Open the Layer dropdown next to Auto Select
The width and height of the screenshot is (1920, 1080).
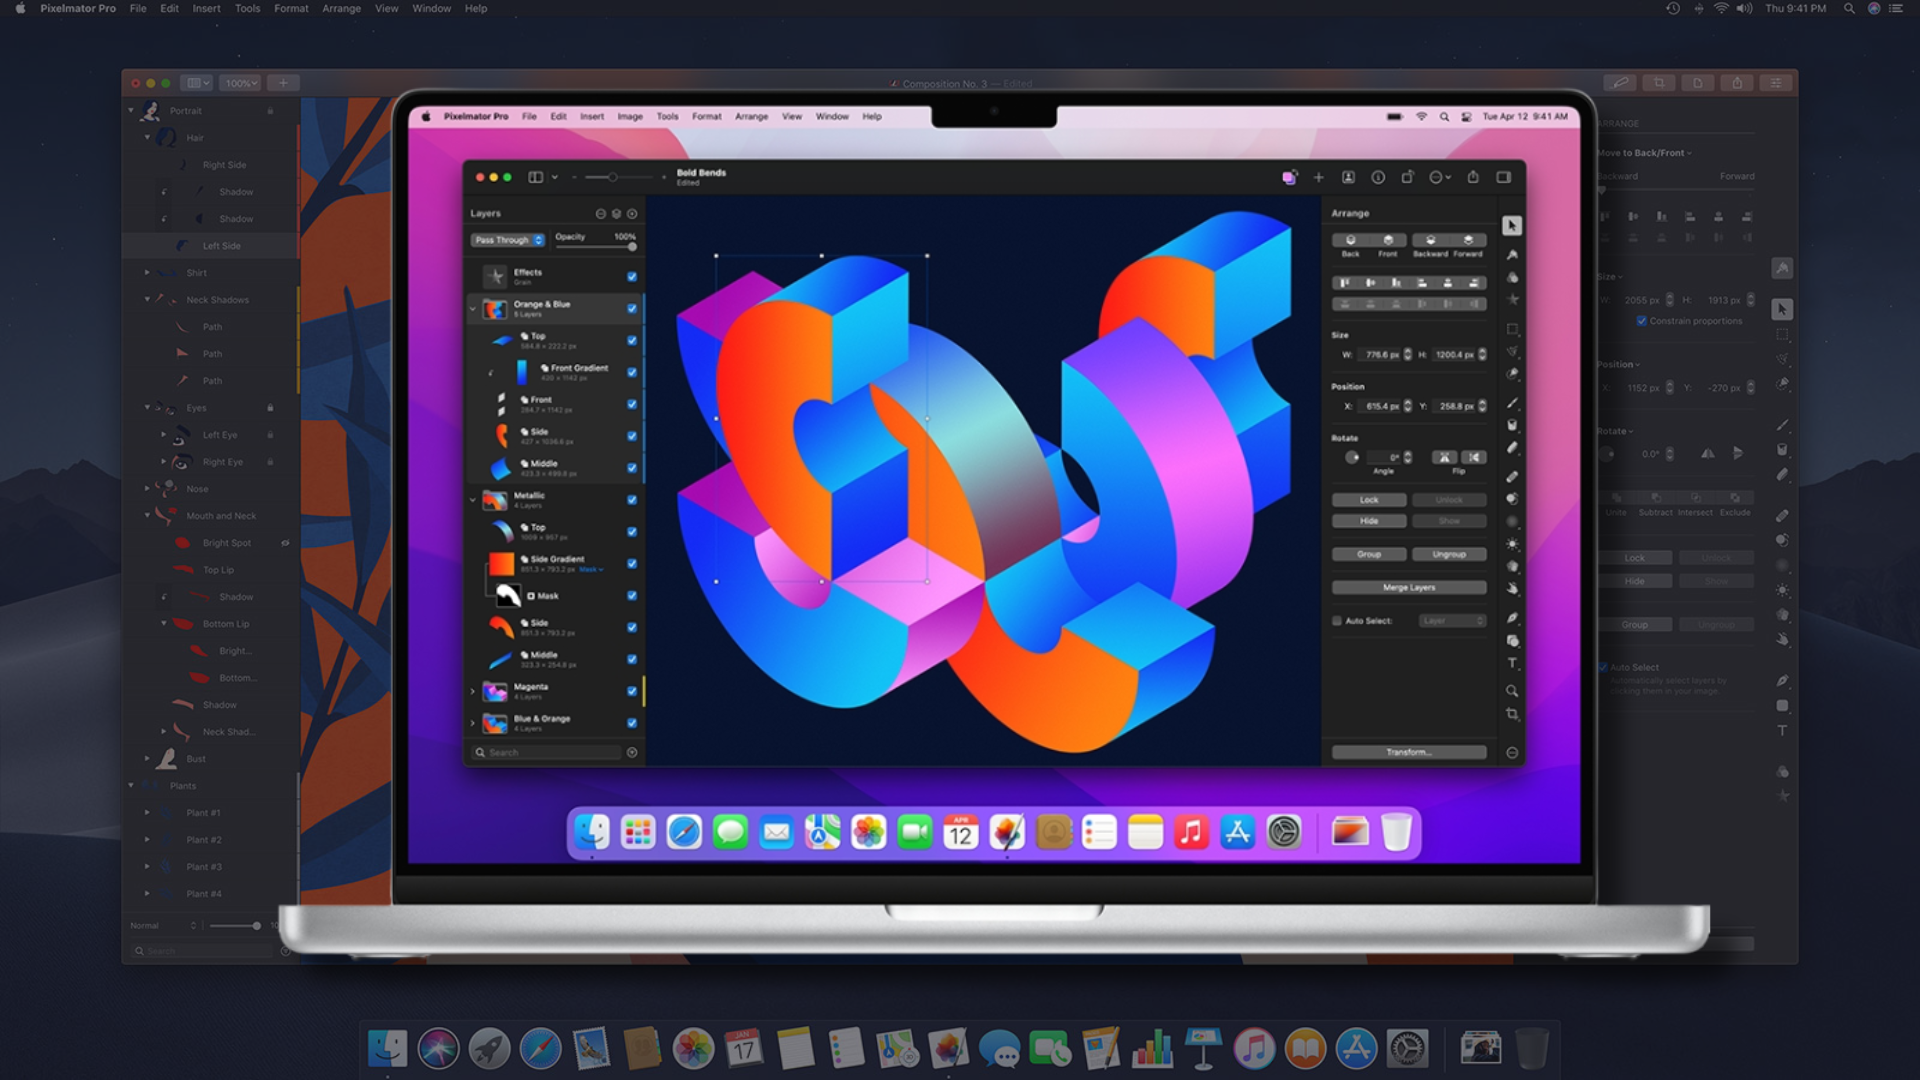coord(1452,621)
